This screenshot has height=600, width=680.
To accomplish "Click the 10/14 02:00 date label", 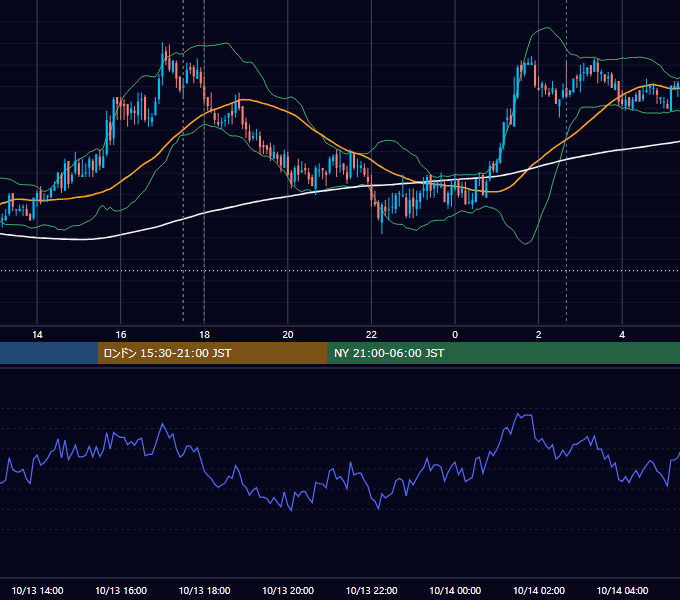I will pyautogui.click(x=539, y=590).
